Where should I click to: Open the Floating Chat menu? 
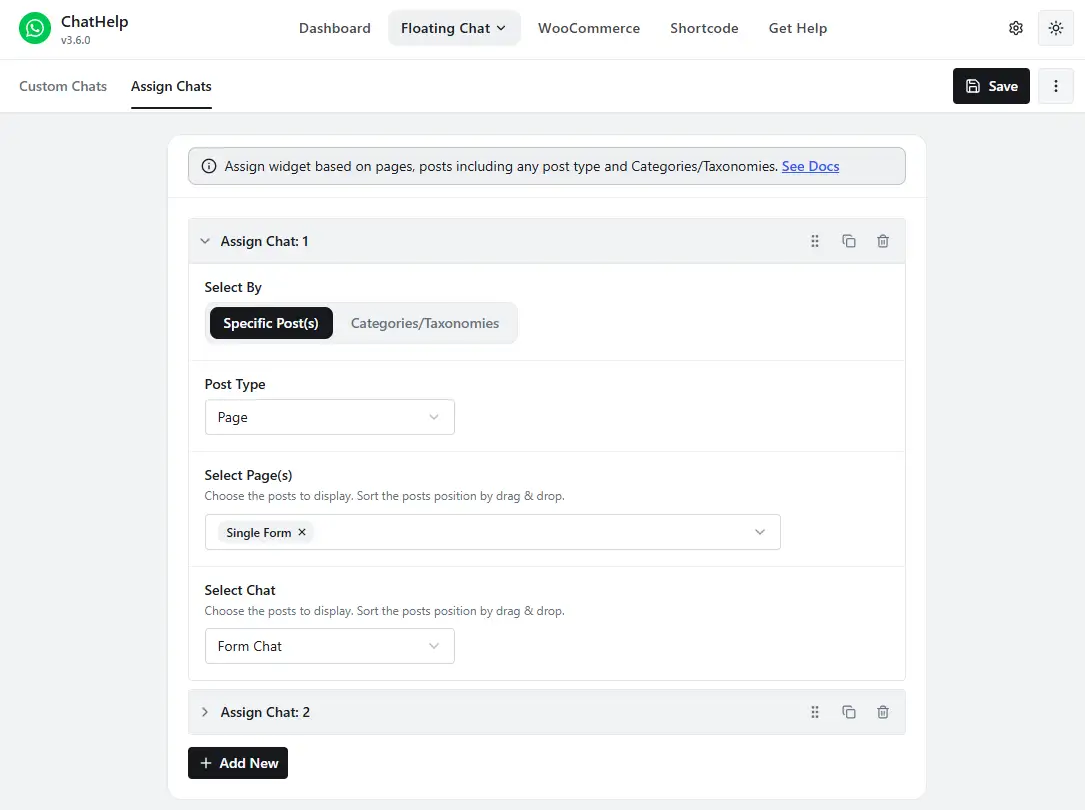(x=454, y=28)
